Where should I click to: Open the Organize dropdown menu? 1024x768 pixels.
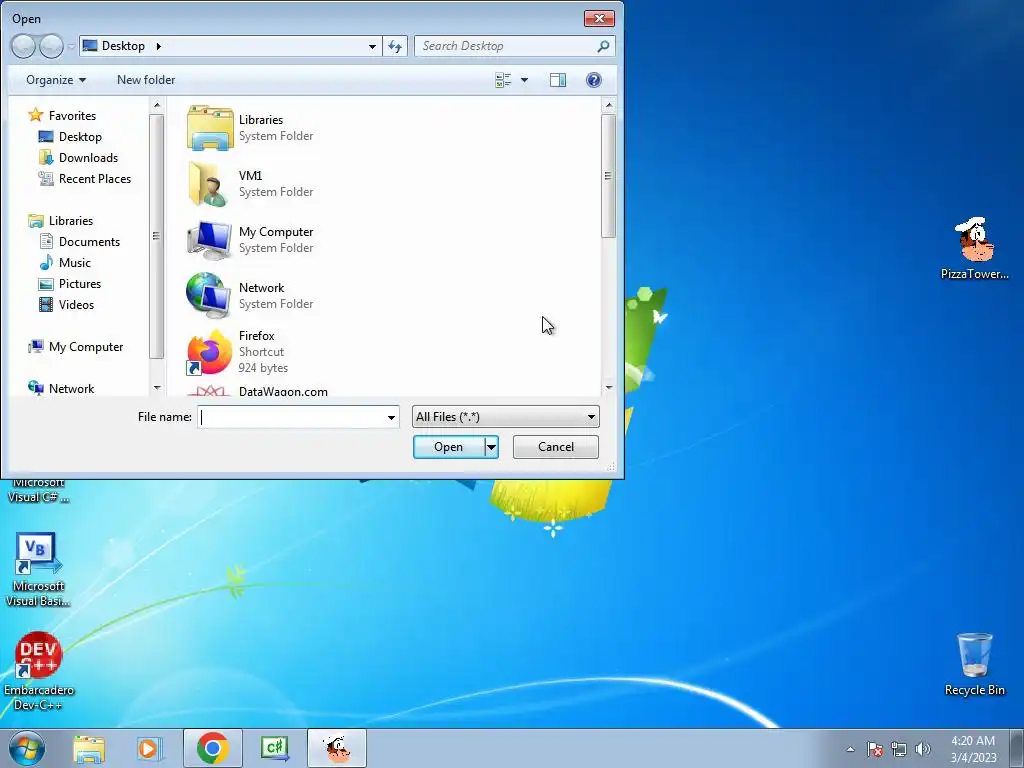click(x=56, y=80)
